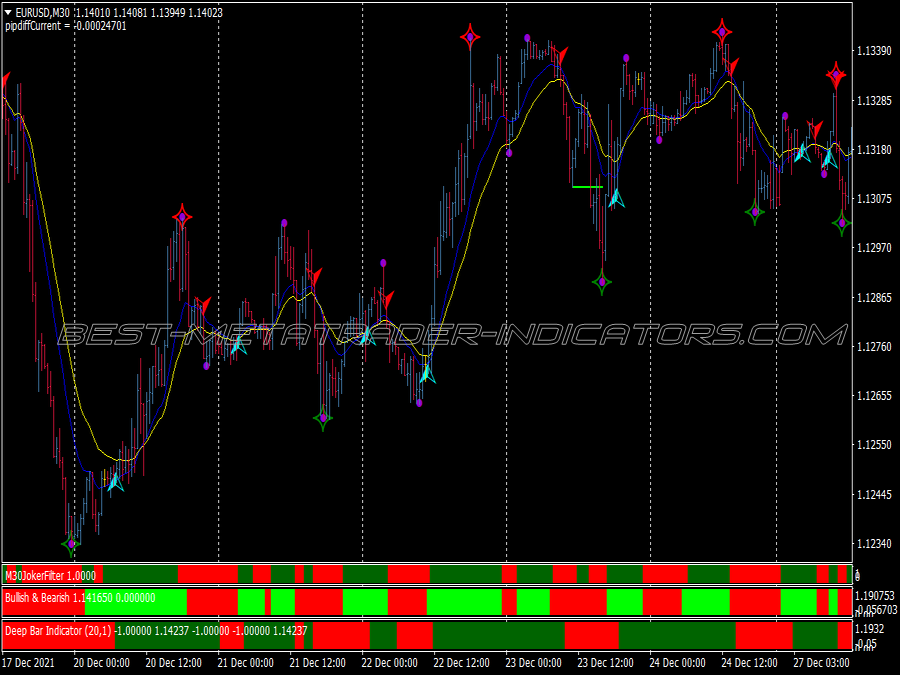Click the cyan up arrow before the 22 Dec rally

click(x=427, y=374)
